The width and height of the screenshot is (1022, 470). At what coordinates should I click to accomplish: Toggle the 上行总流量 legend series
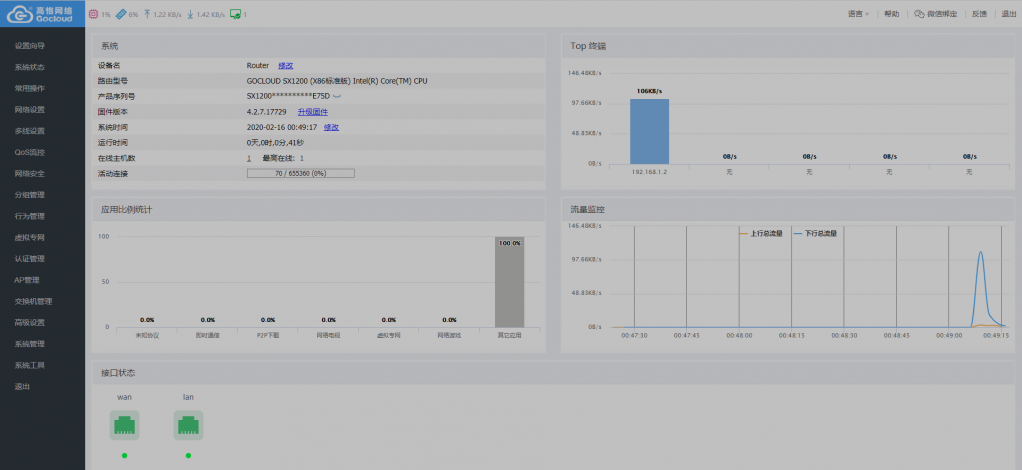761,232
